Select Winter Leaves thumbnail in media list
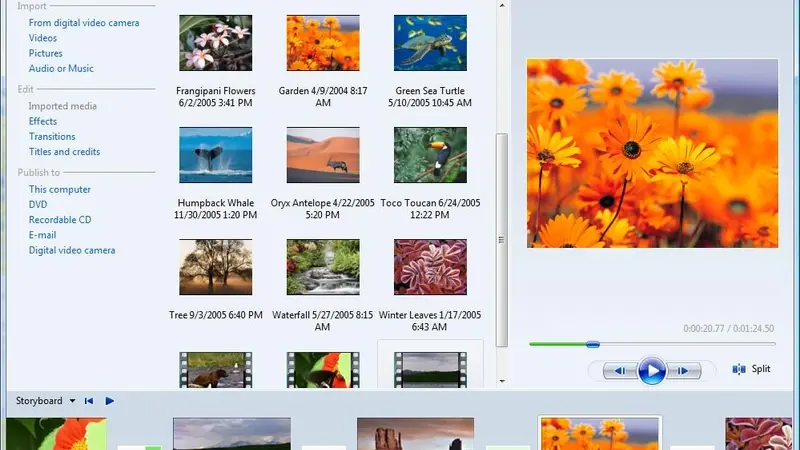The height and width of the screenshot is (450, 800). [x=430, y=267]
